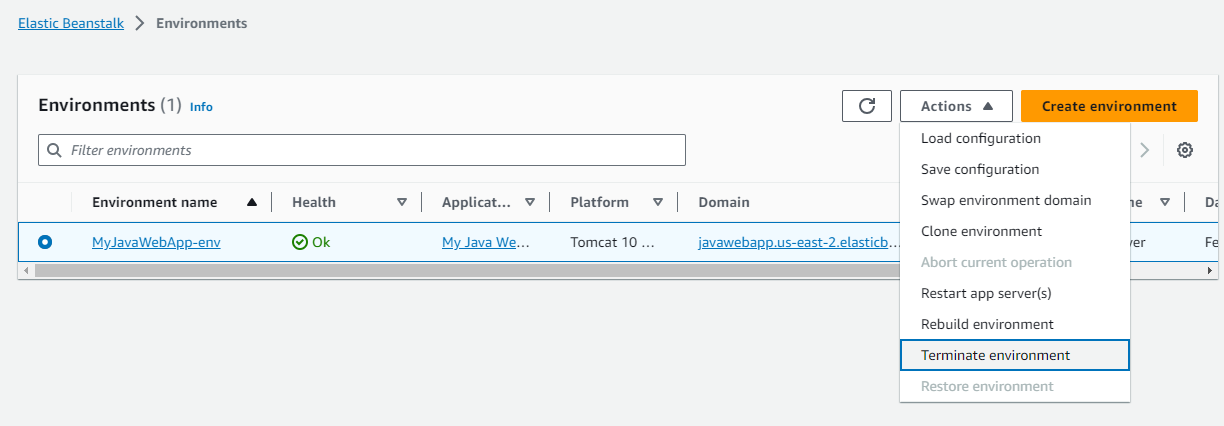Click the refresh environments icon button
This screenshot has width=1224, height=426.
867,106
